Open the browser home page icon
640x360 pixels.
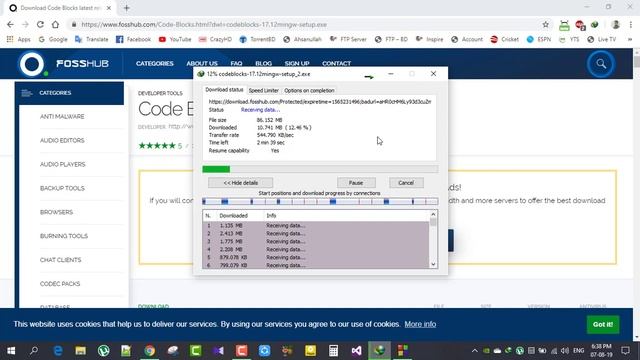point(56,24)
